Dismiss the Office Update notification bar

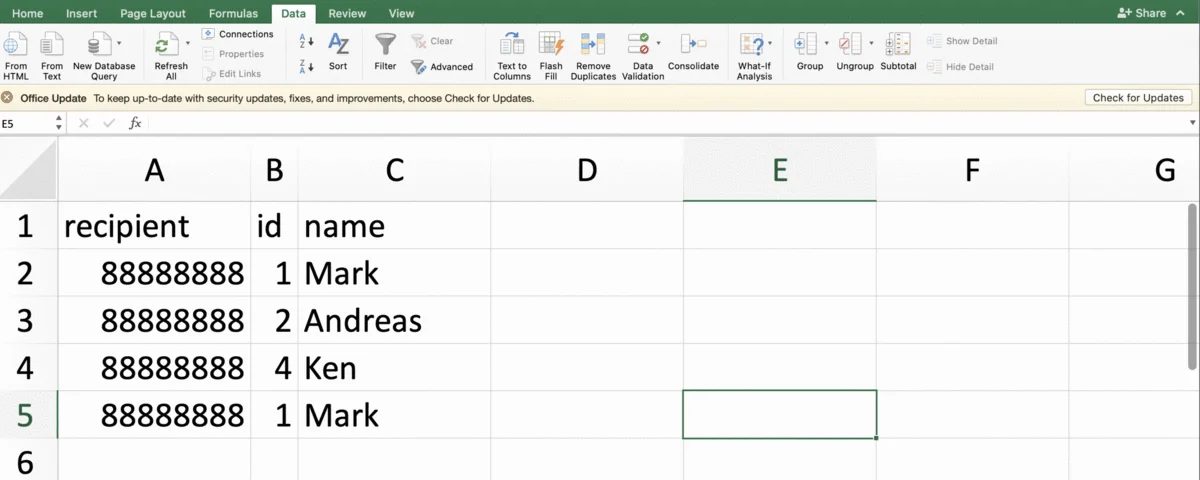pos(7,98)
